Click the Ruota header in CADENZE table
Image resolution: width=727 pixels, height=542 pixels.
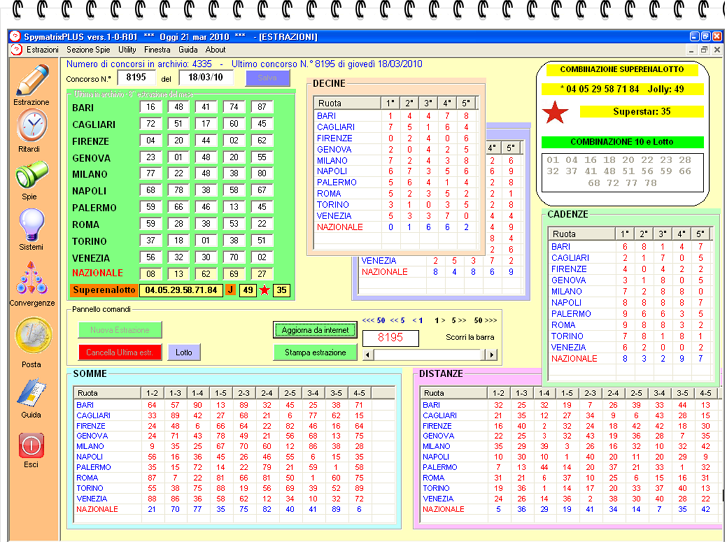tap(581, 234)
